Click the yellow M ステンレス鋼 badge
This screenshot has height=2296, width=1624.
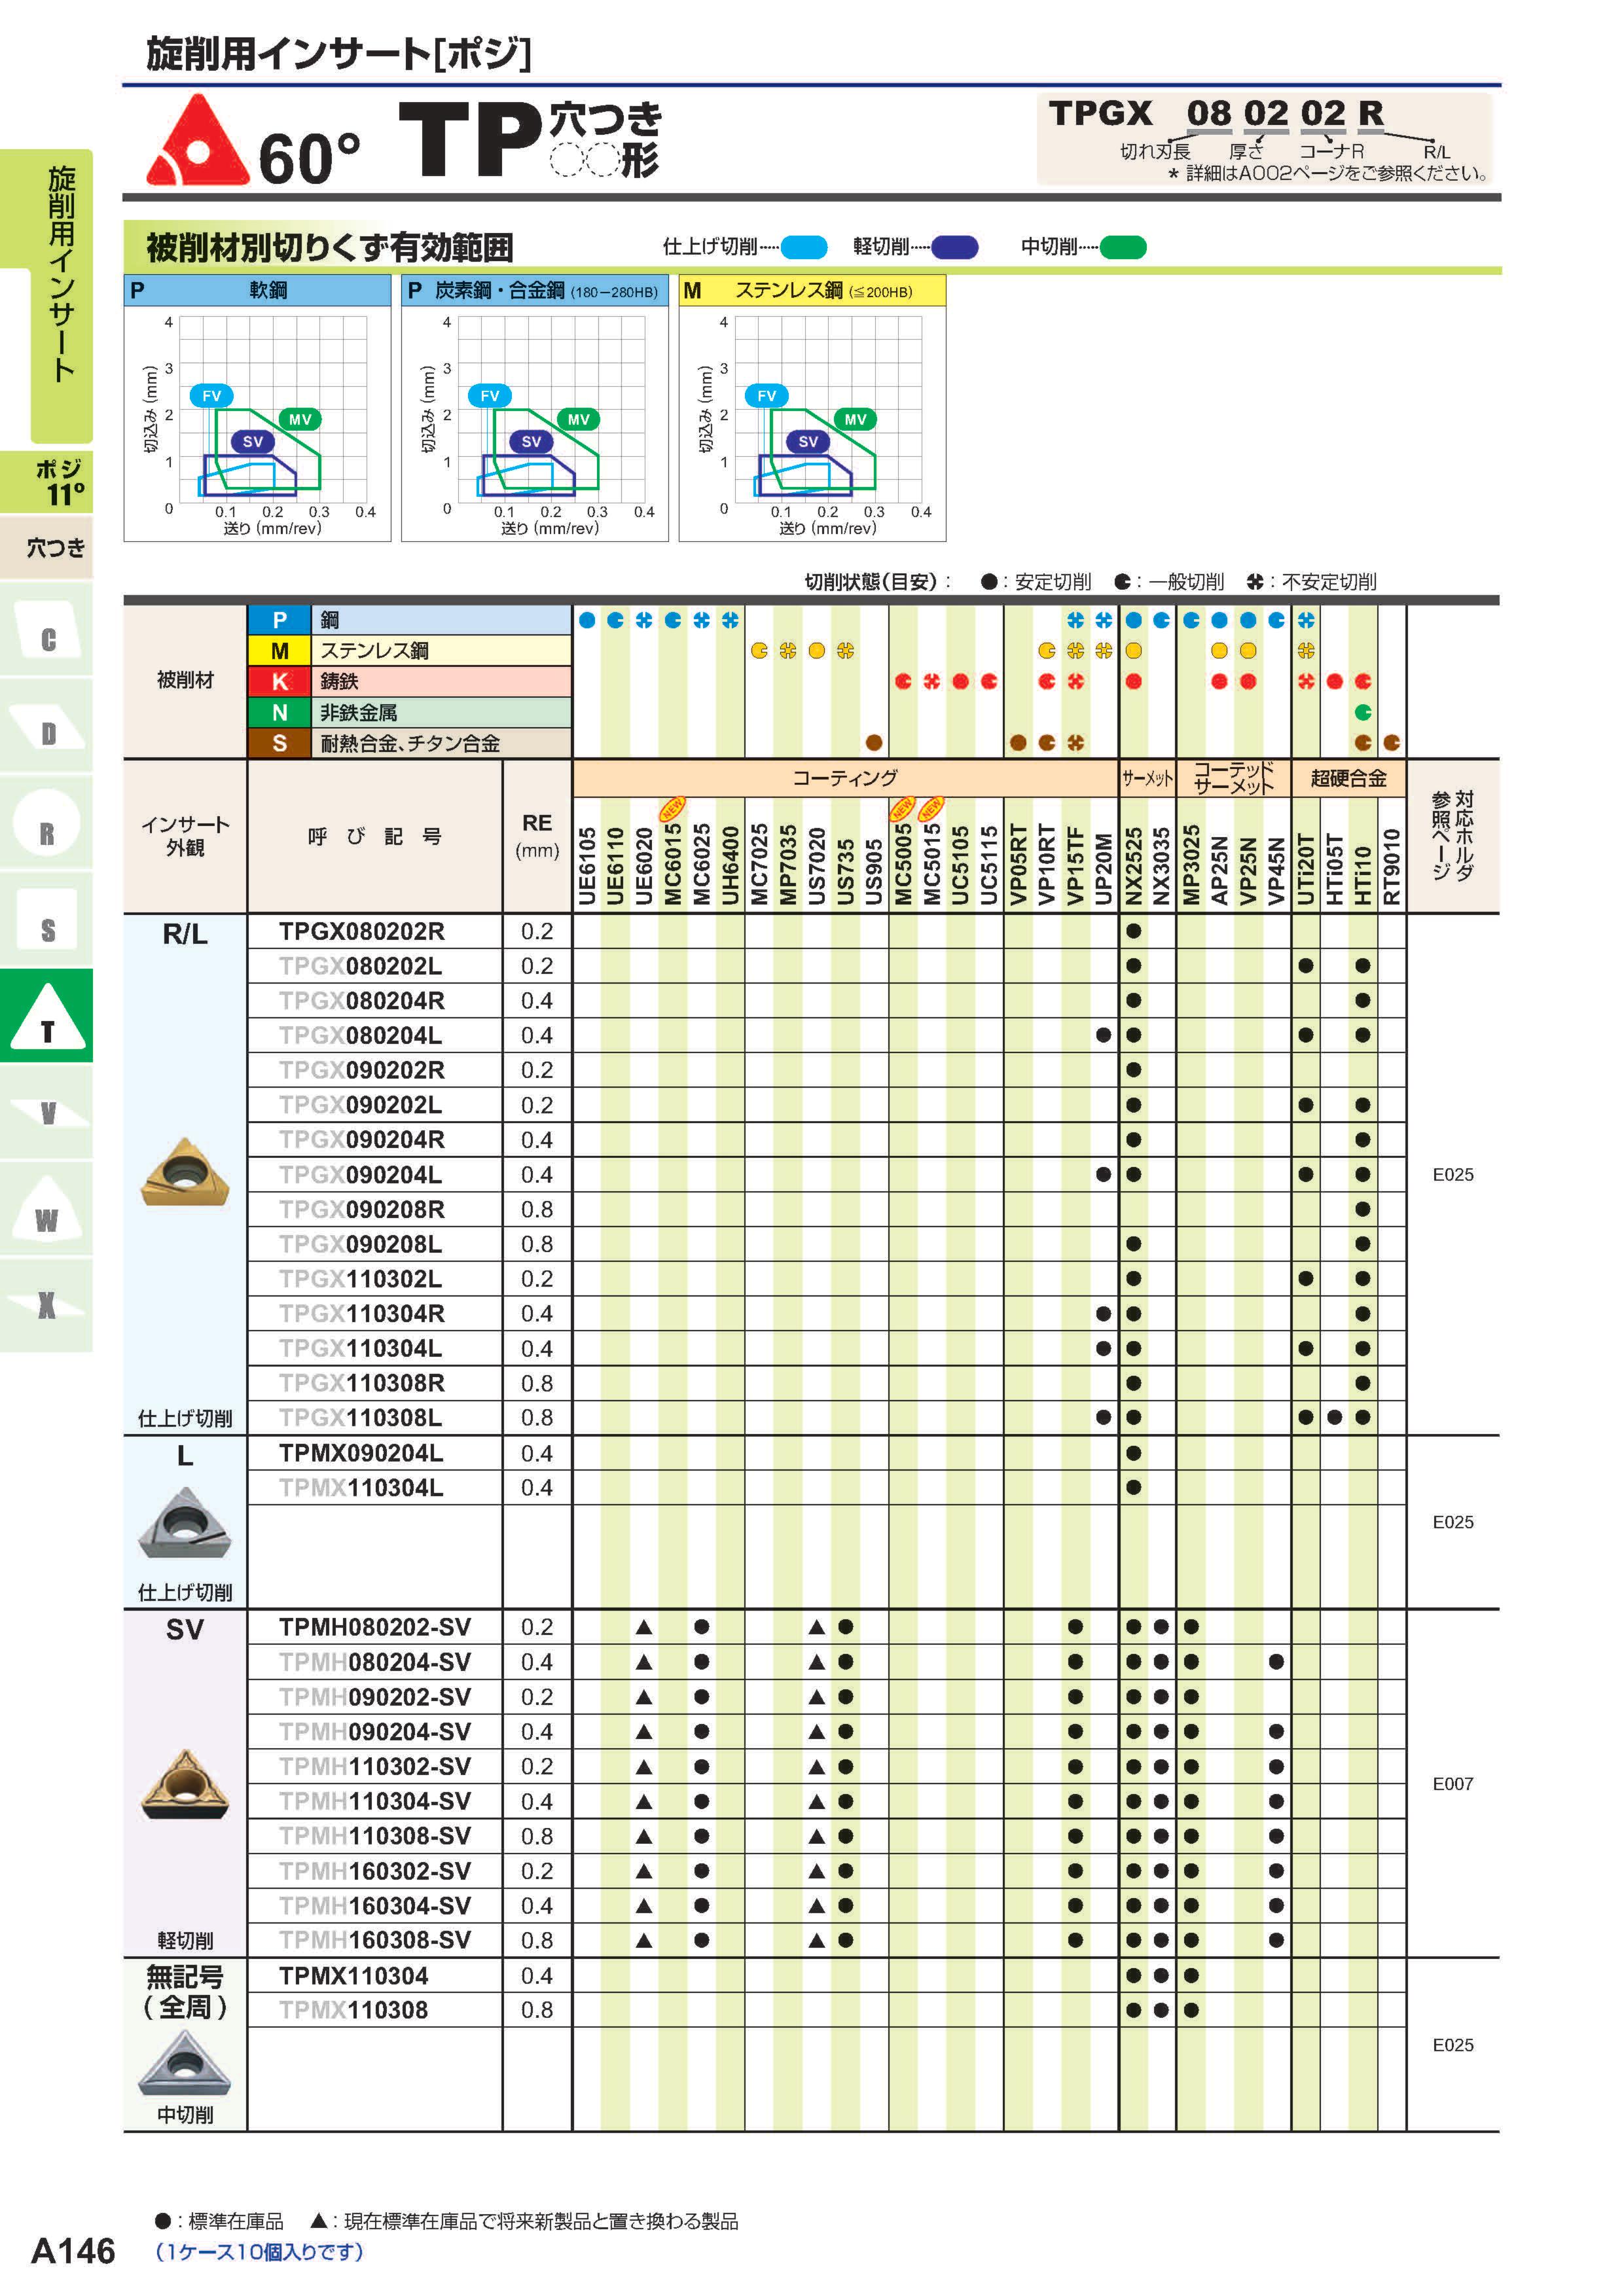pyautogui.click(x=280, y=651)
